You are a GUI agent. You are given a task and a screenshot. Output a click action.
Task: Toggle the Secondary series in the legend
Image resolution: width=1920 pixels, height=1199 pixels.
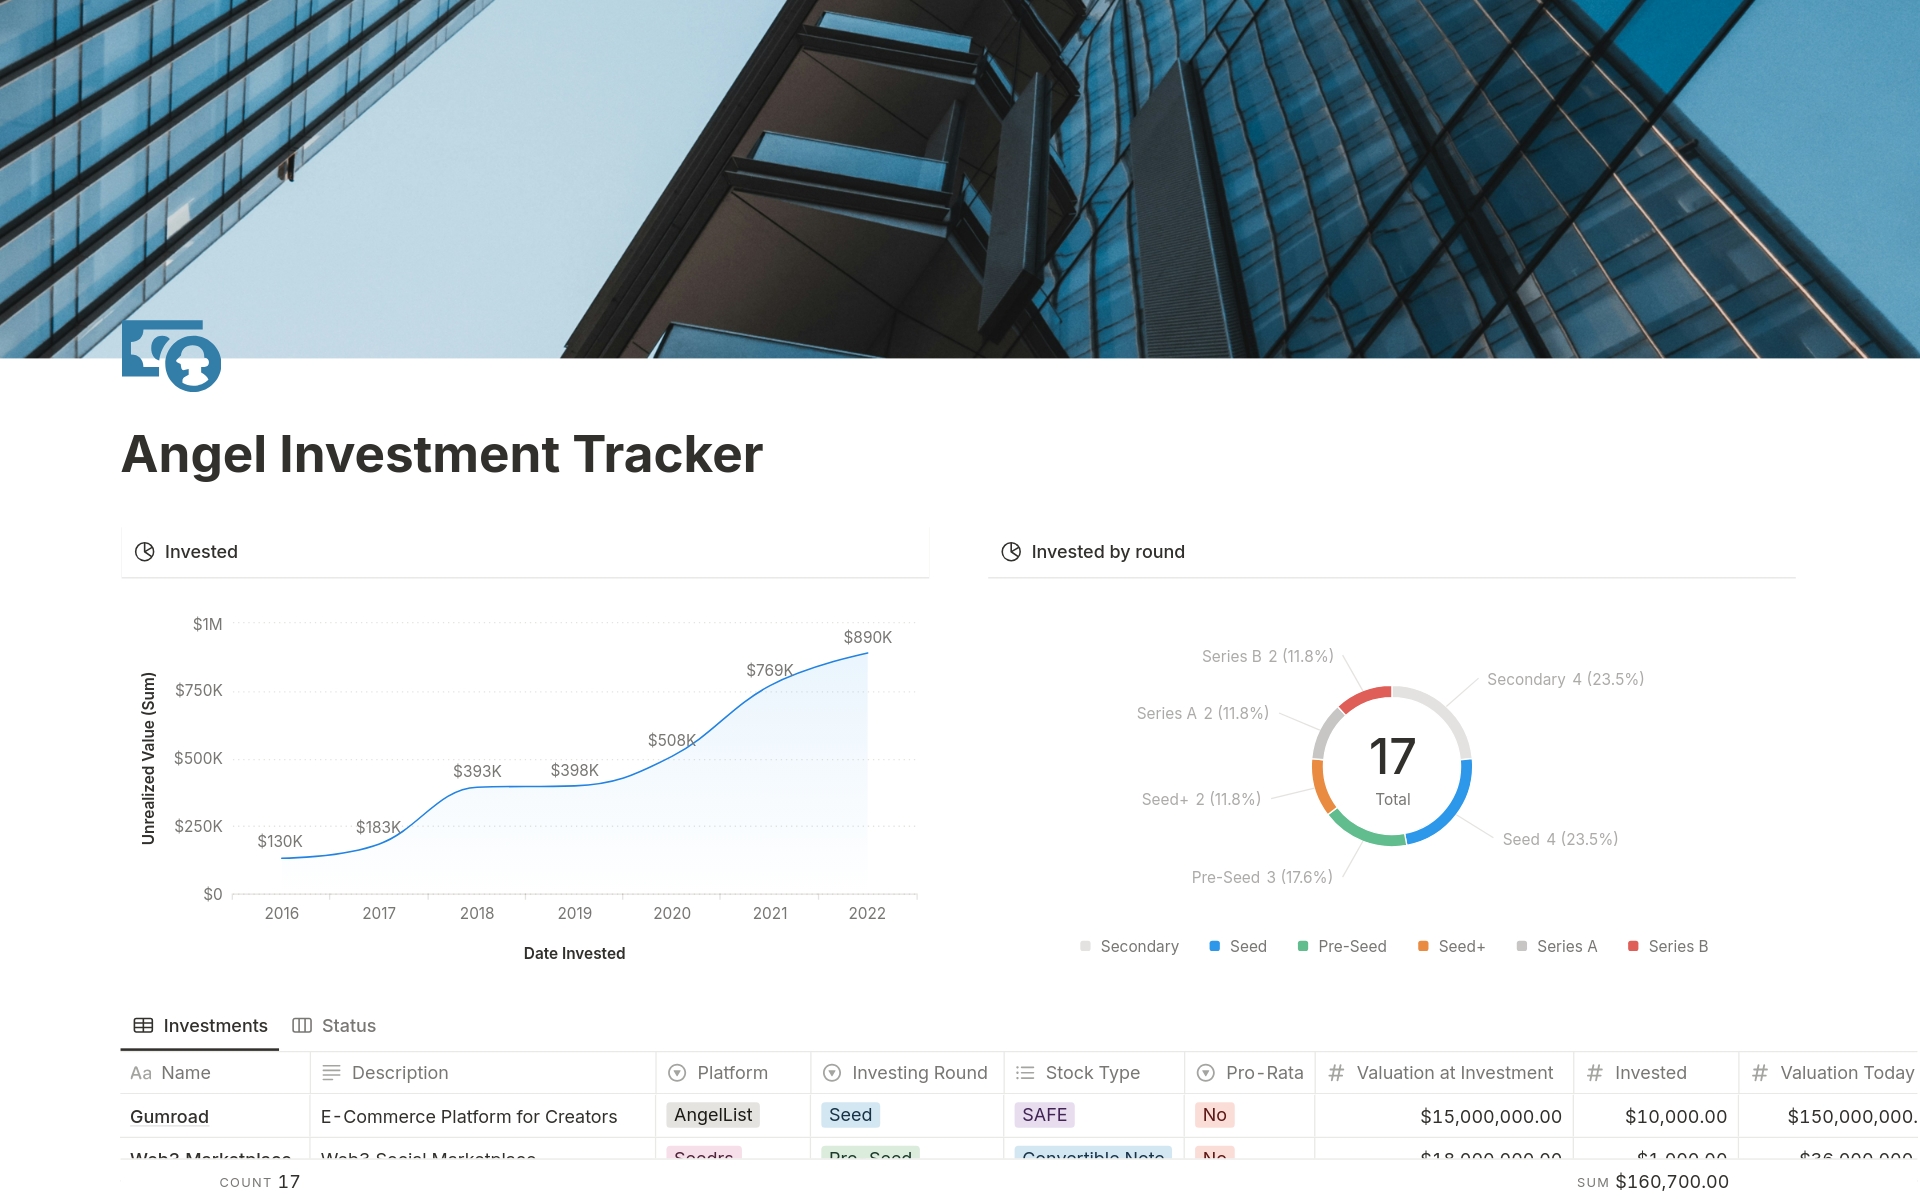[x=1129, y=946]
